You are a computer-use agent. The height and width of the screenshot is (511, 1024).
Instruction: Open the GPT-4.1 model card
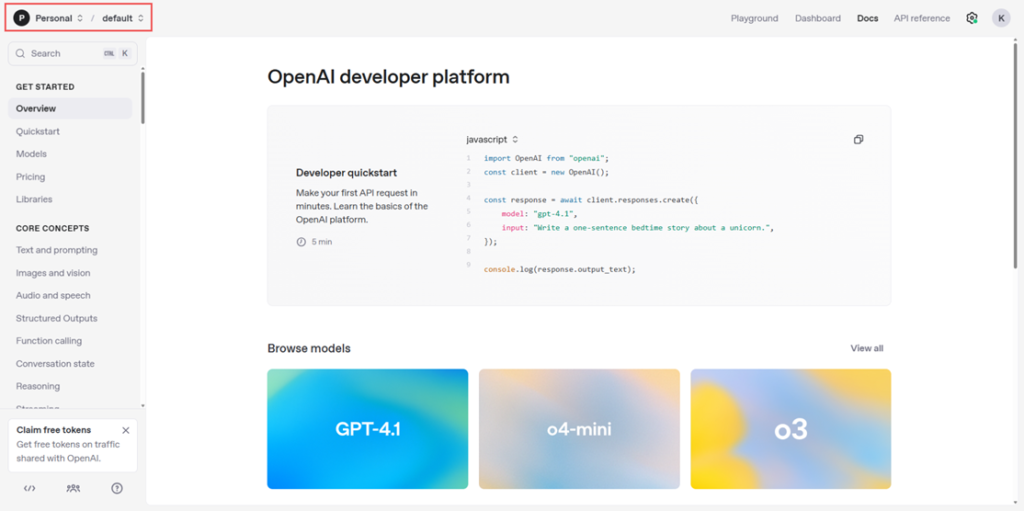pyautogui.click(x=367, y=429)
